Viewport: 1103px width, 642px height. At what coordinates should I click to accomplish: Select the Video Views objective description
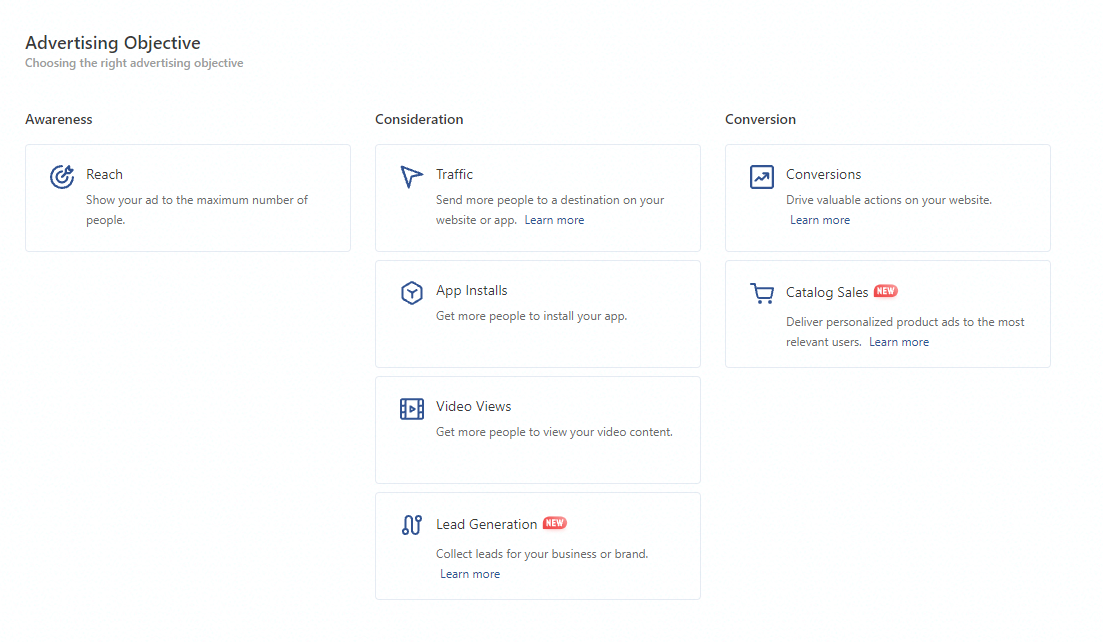tap(554, 432)
